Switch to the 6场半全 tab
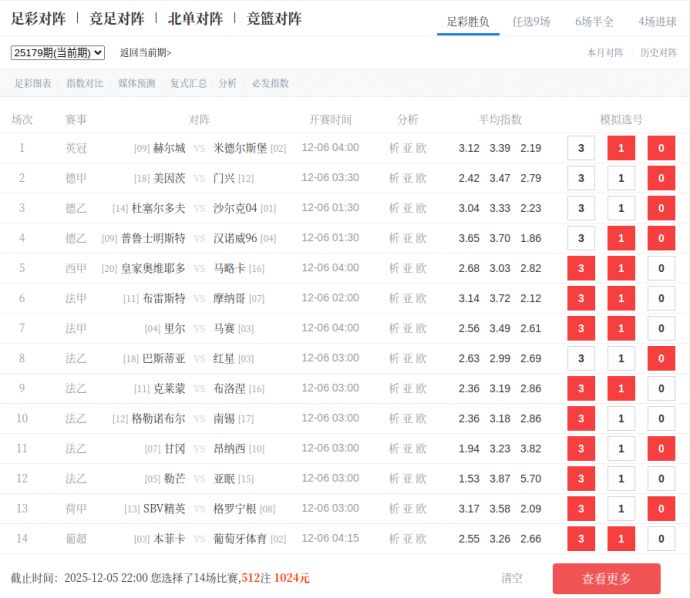Screen dimensions: 690x598 pyautogui.click(x=594, y=21)
